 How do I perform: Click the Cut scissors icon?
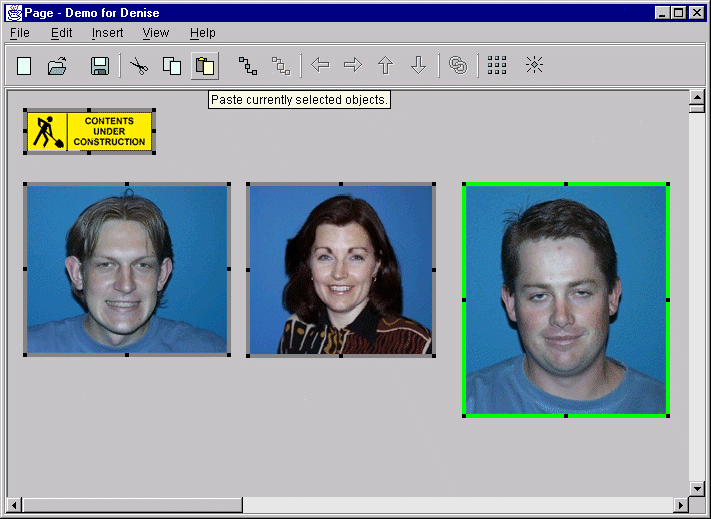(139, 66)
